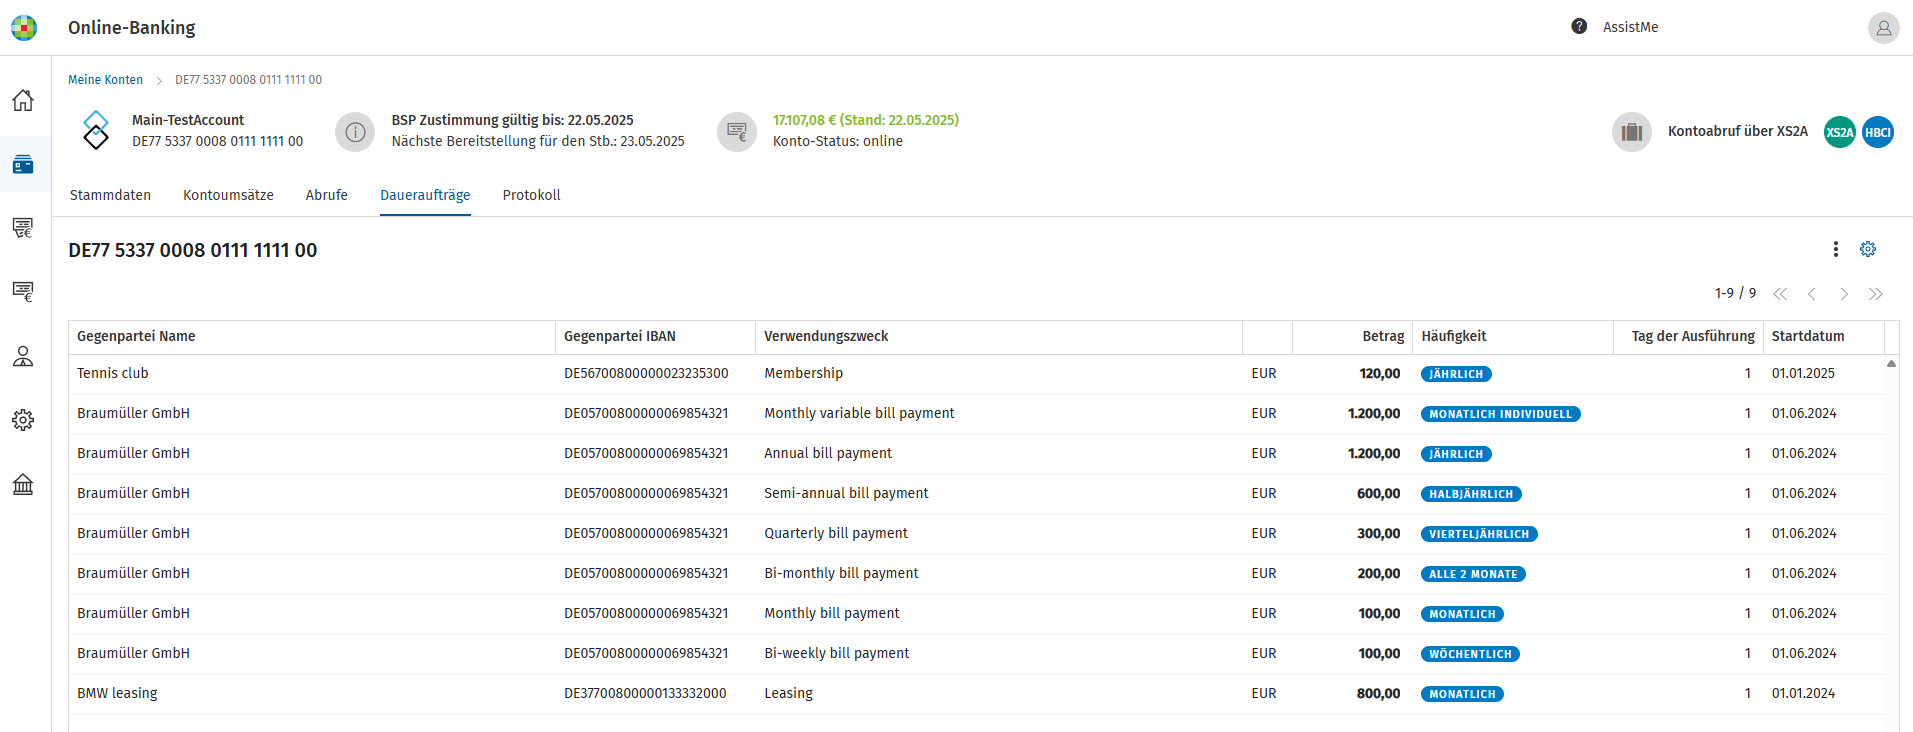The width and height of the screenshot is (1913, 732).
Task: Go to previous page of results
Action: click(1812, 294)
